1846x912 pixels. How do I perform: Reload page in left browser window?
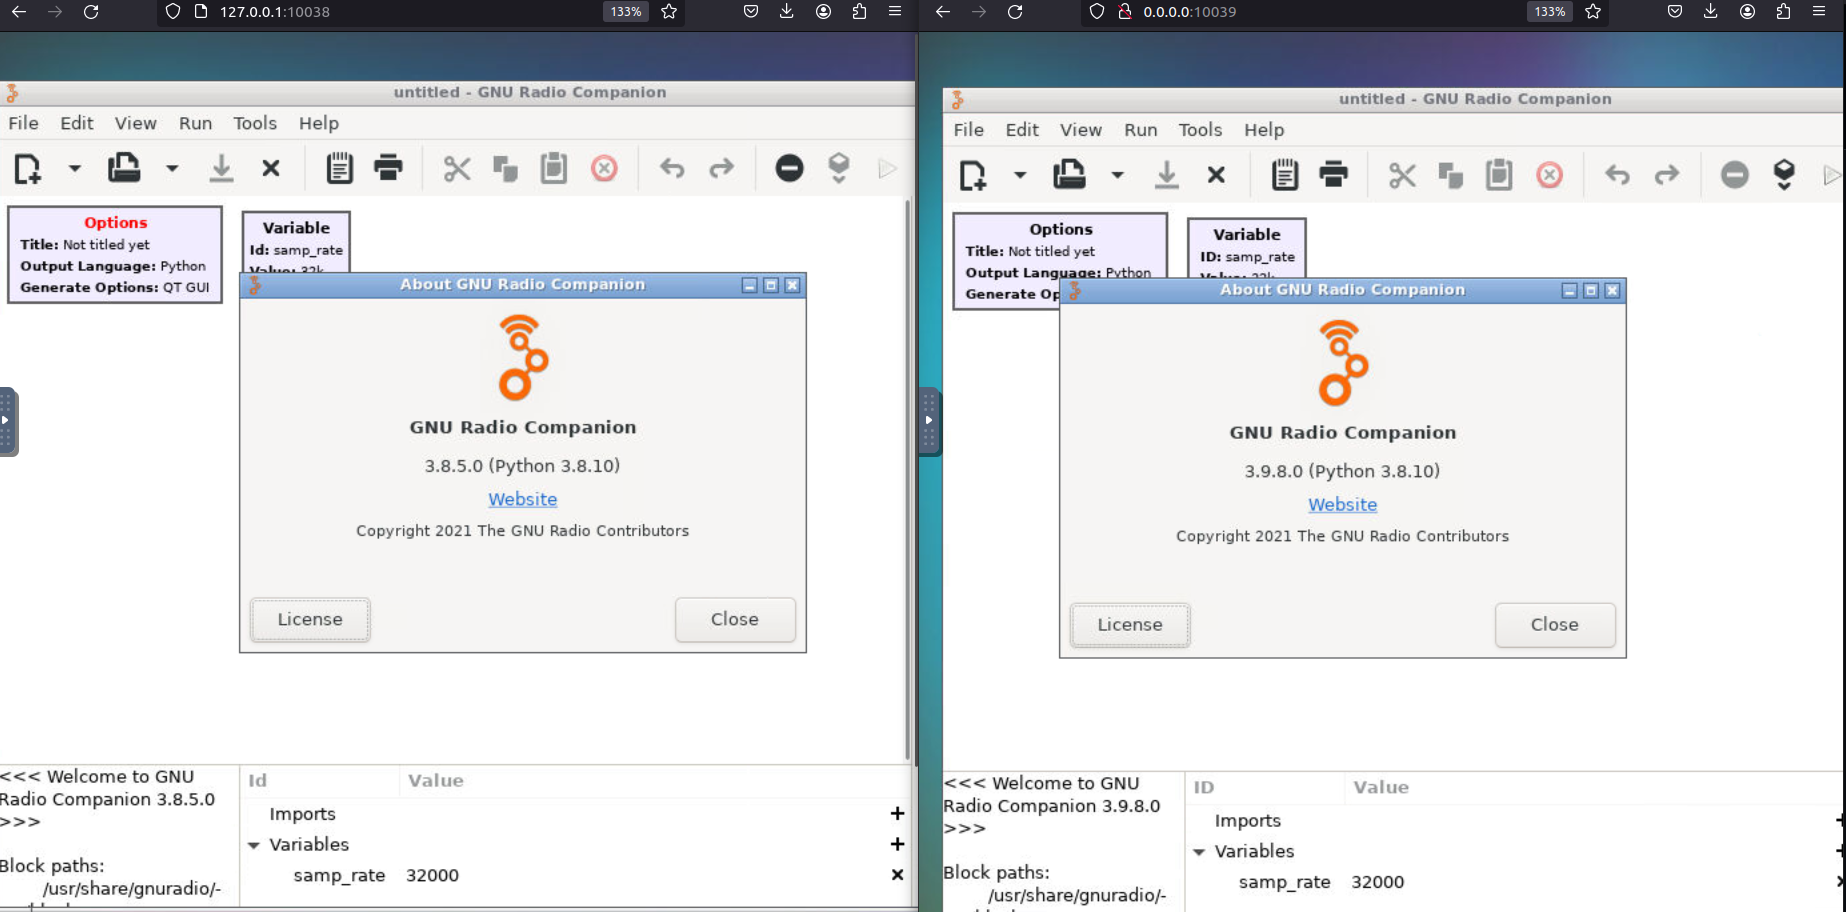pos(91,12)
